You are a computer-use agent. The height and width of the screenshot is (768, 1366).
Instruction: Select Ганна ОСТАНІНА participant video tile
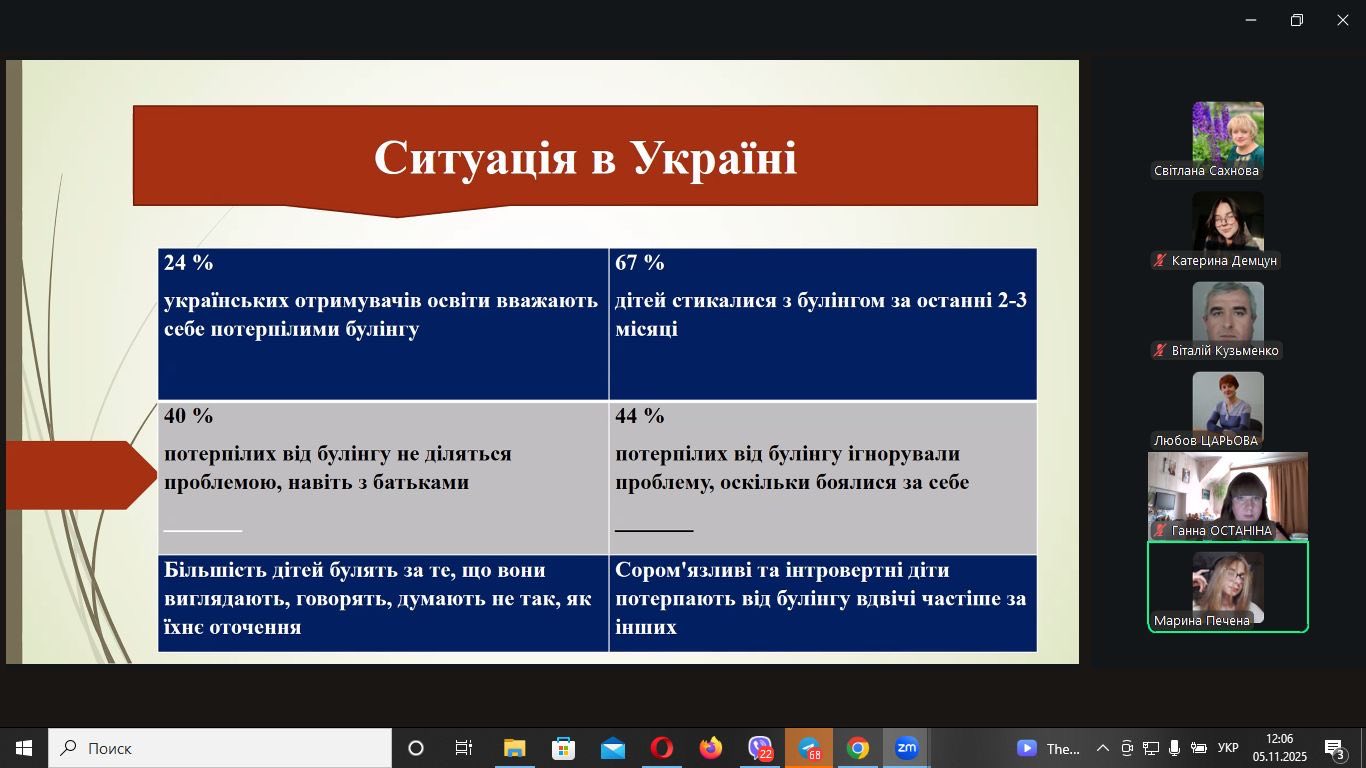click(x=1227, y=496)
